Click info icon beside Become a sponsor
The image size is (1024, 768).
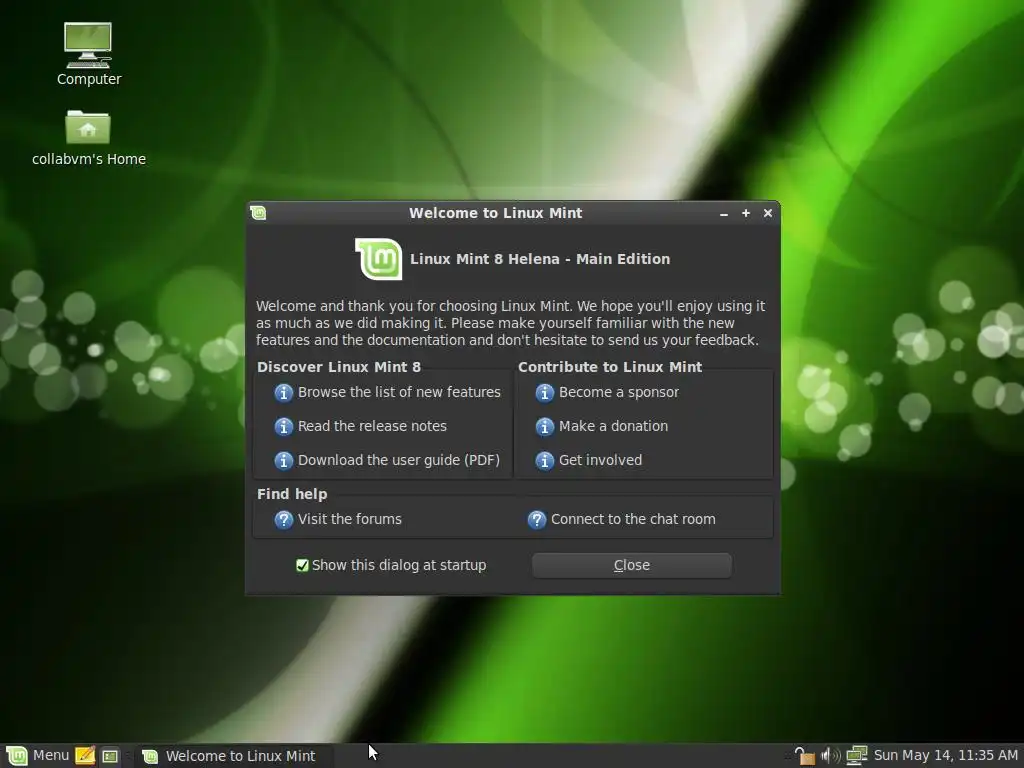544,392
